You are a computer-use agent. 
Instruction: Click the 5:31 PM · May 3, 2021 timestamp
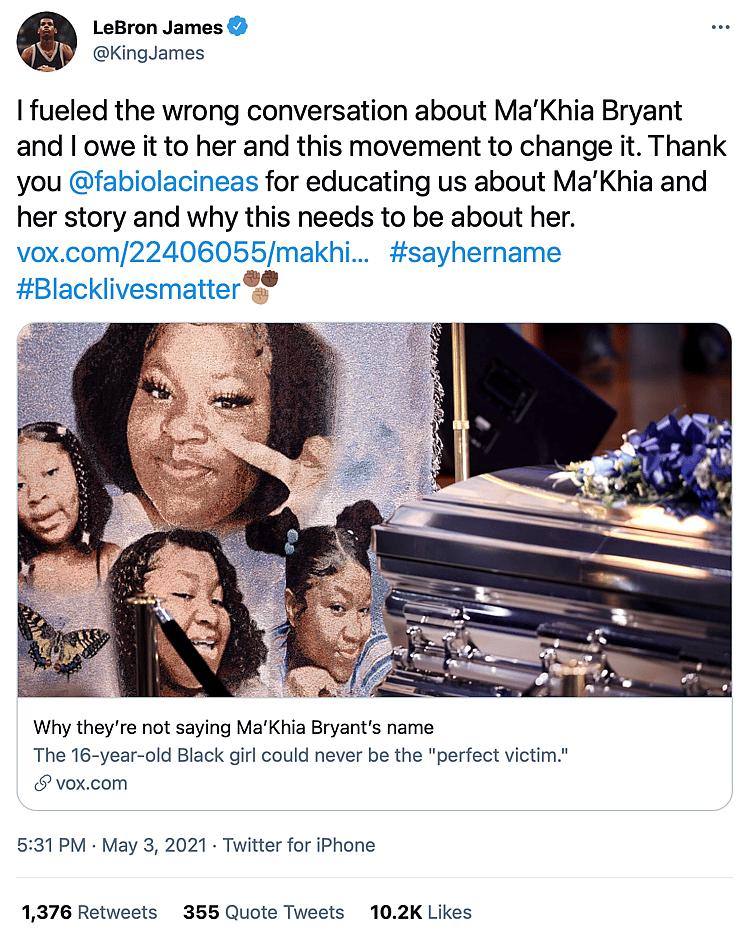click(x=112, y=845)
